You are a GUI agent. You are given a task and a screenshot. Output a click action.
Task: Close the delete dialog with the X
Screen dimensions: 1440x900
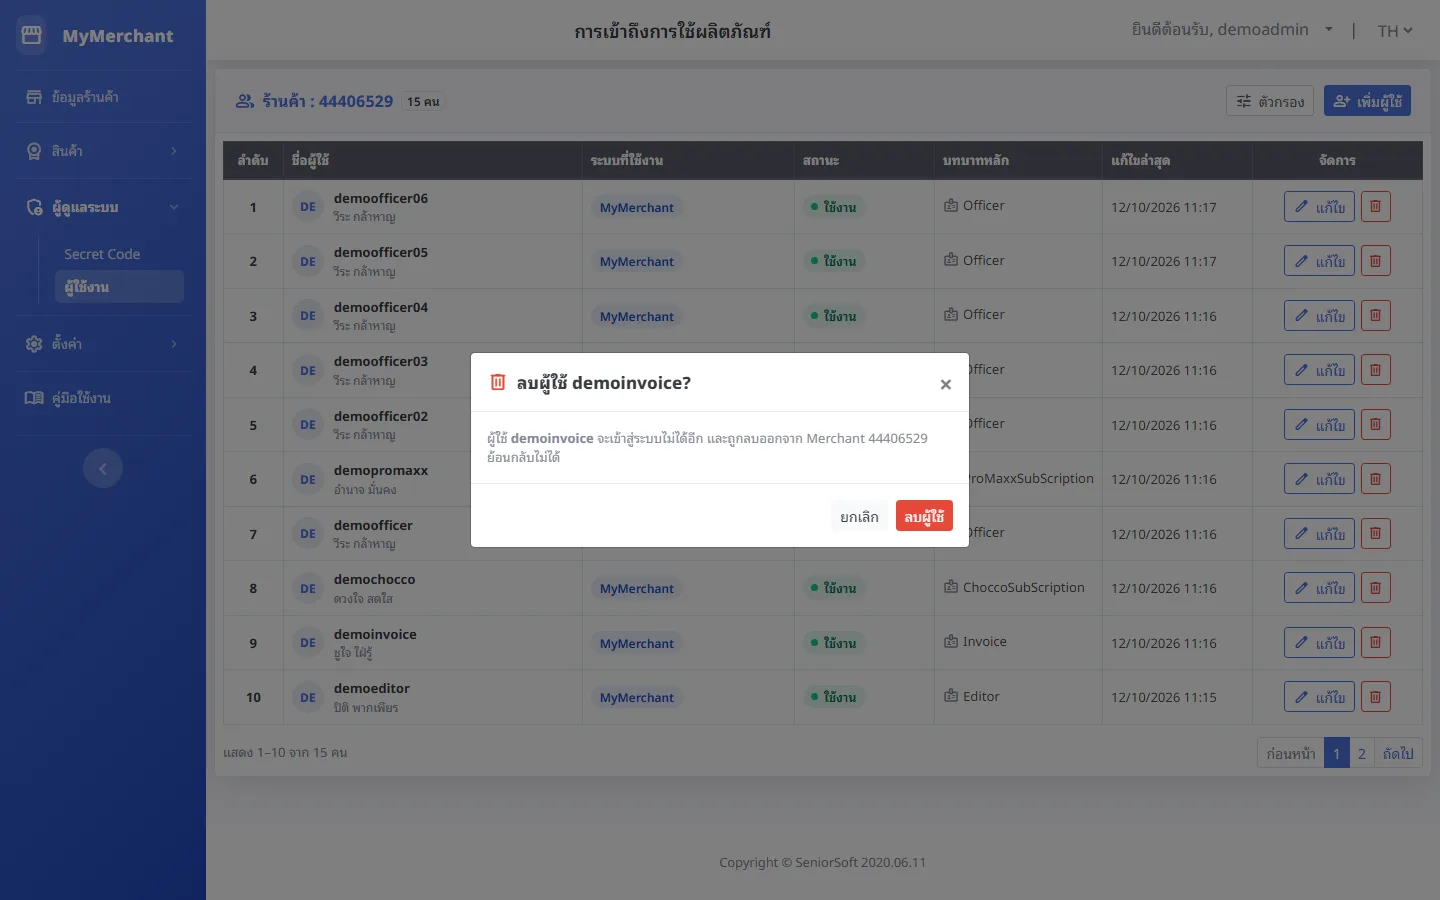[x=945, y=384]
